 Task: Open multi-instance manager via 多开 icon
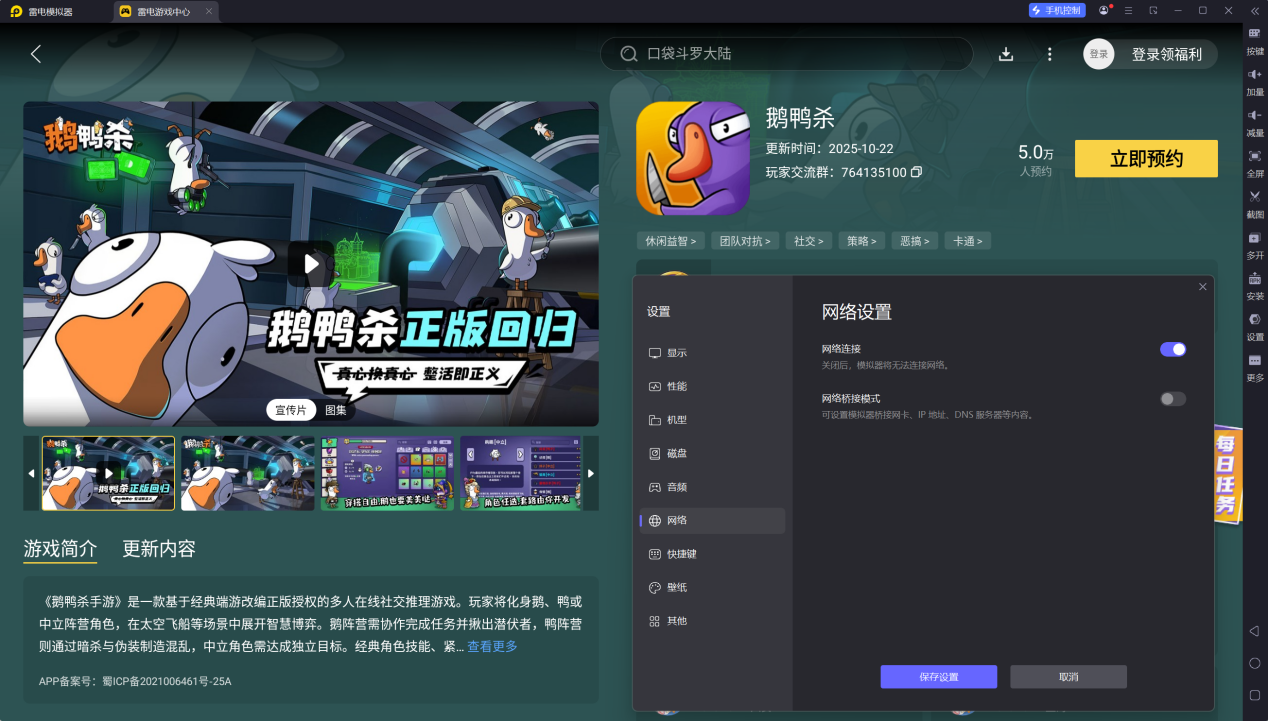coord(1254,240)
